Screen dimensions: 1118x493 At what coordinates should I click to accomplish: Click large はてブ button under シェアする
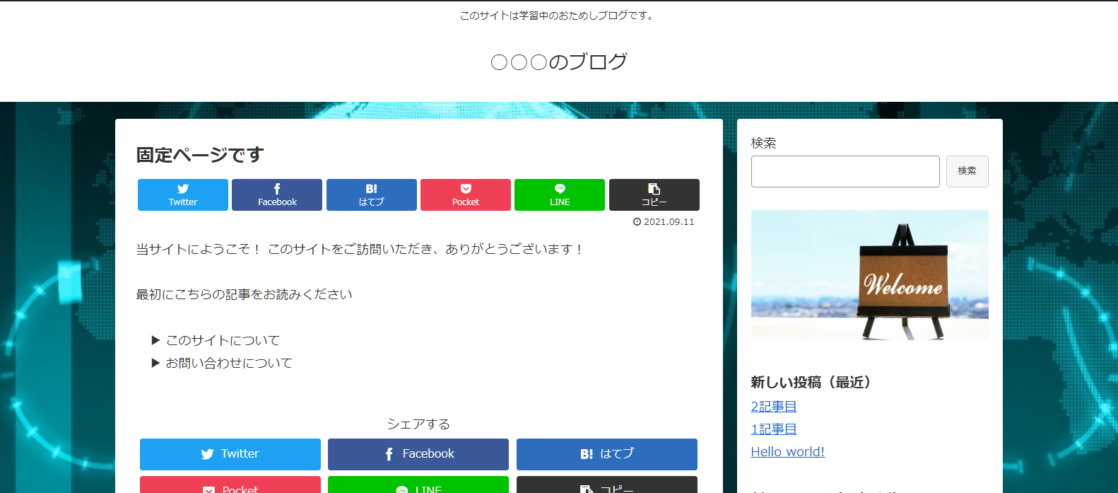click(x=607, y=454)
